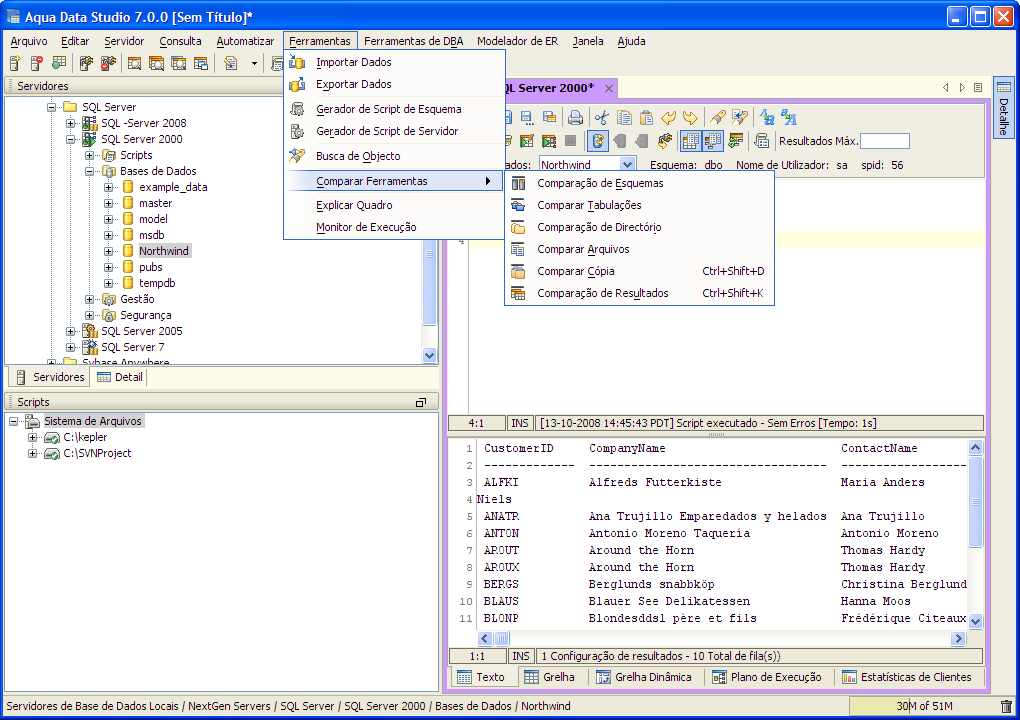This screenshot has height=720, width=1020.
Task: Switch to the Plano de Execução tab
Action: 768,677
